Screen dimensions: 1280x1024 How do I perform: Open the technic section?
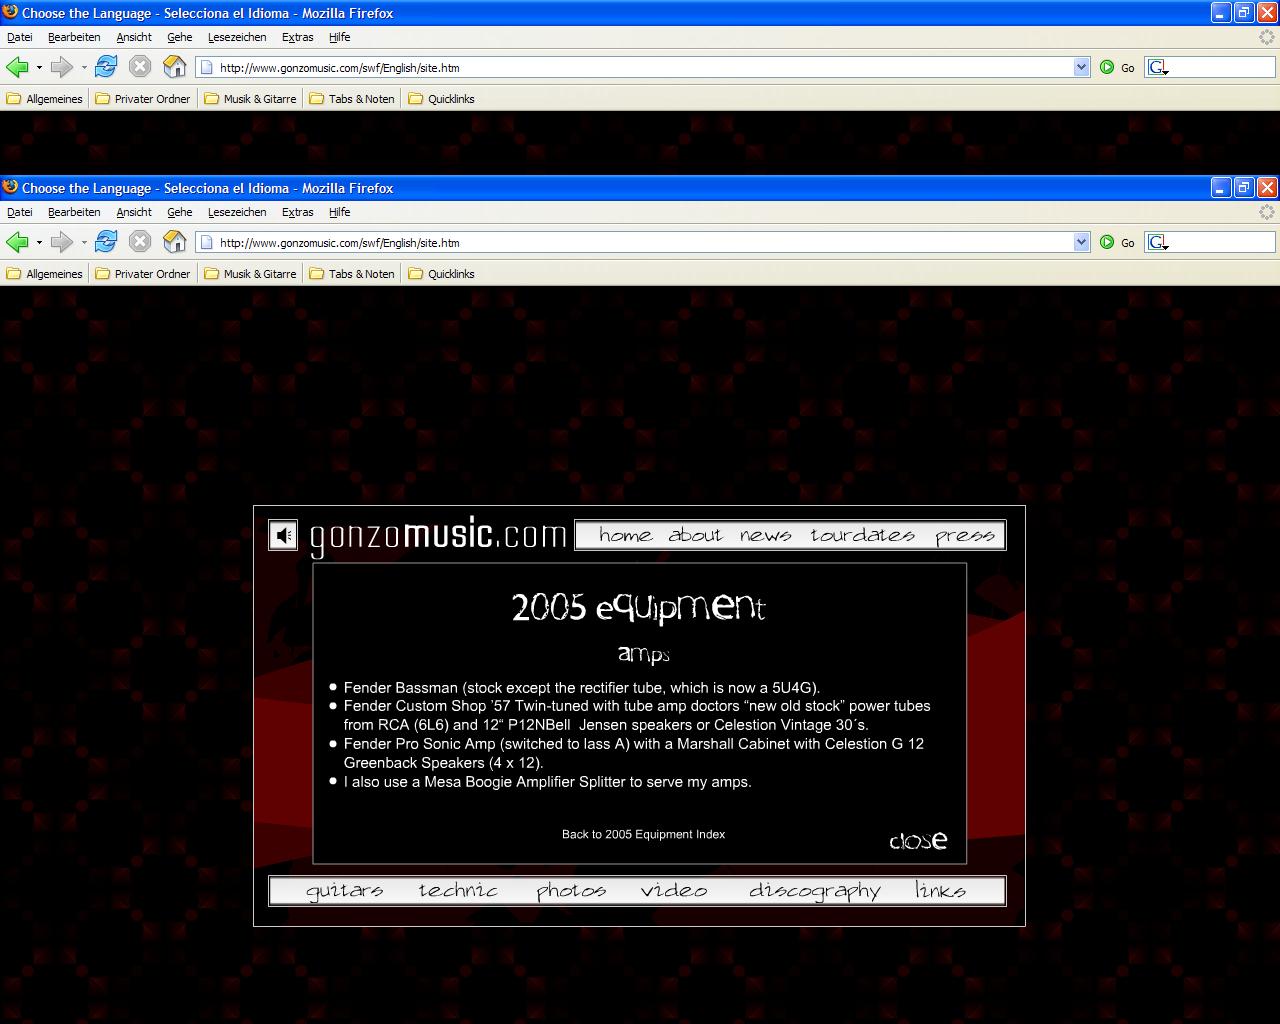(458, 890)
